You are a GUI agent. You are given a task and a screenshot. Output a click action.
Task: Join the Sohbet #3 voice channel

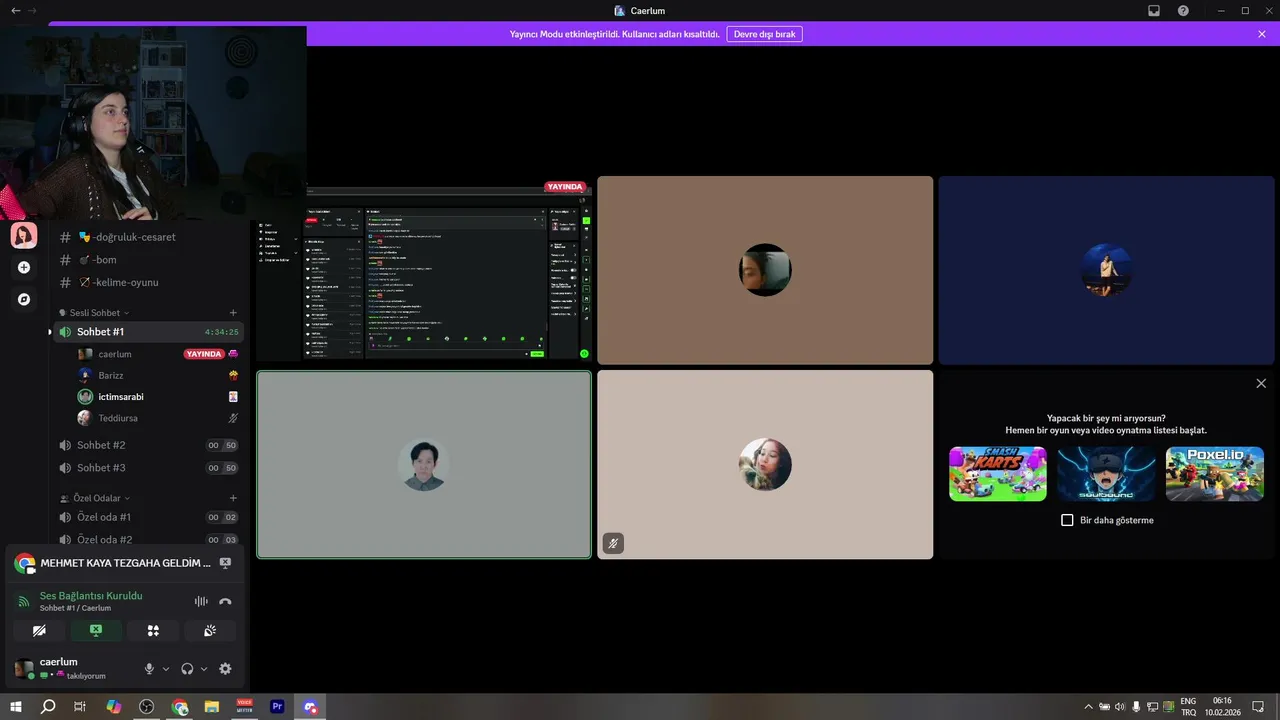(148, 468)
